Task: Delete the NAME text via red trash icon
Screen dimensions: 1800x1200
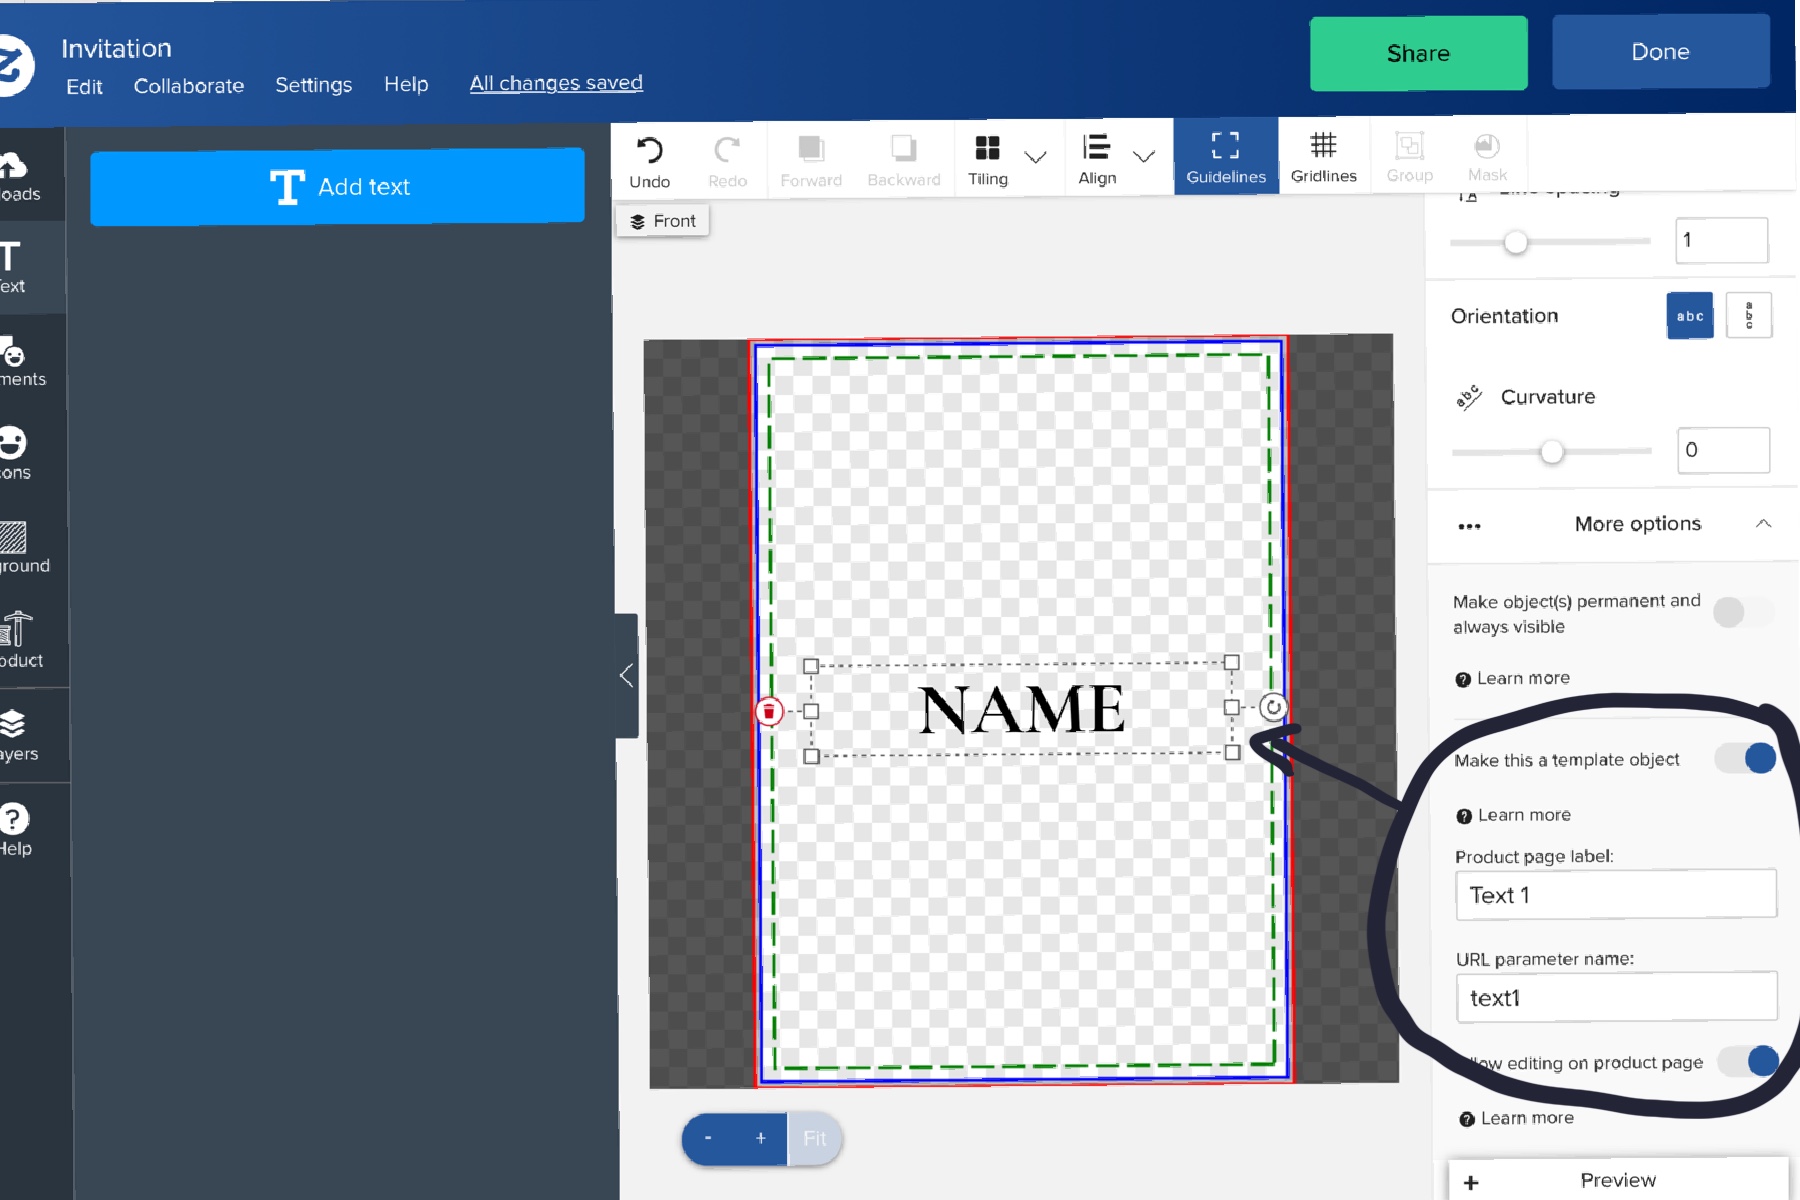Action: (x=768, y=712)
